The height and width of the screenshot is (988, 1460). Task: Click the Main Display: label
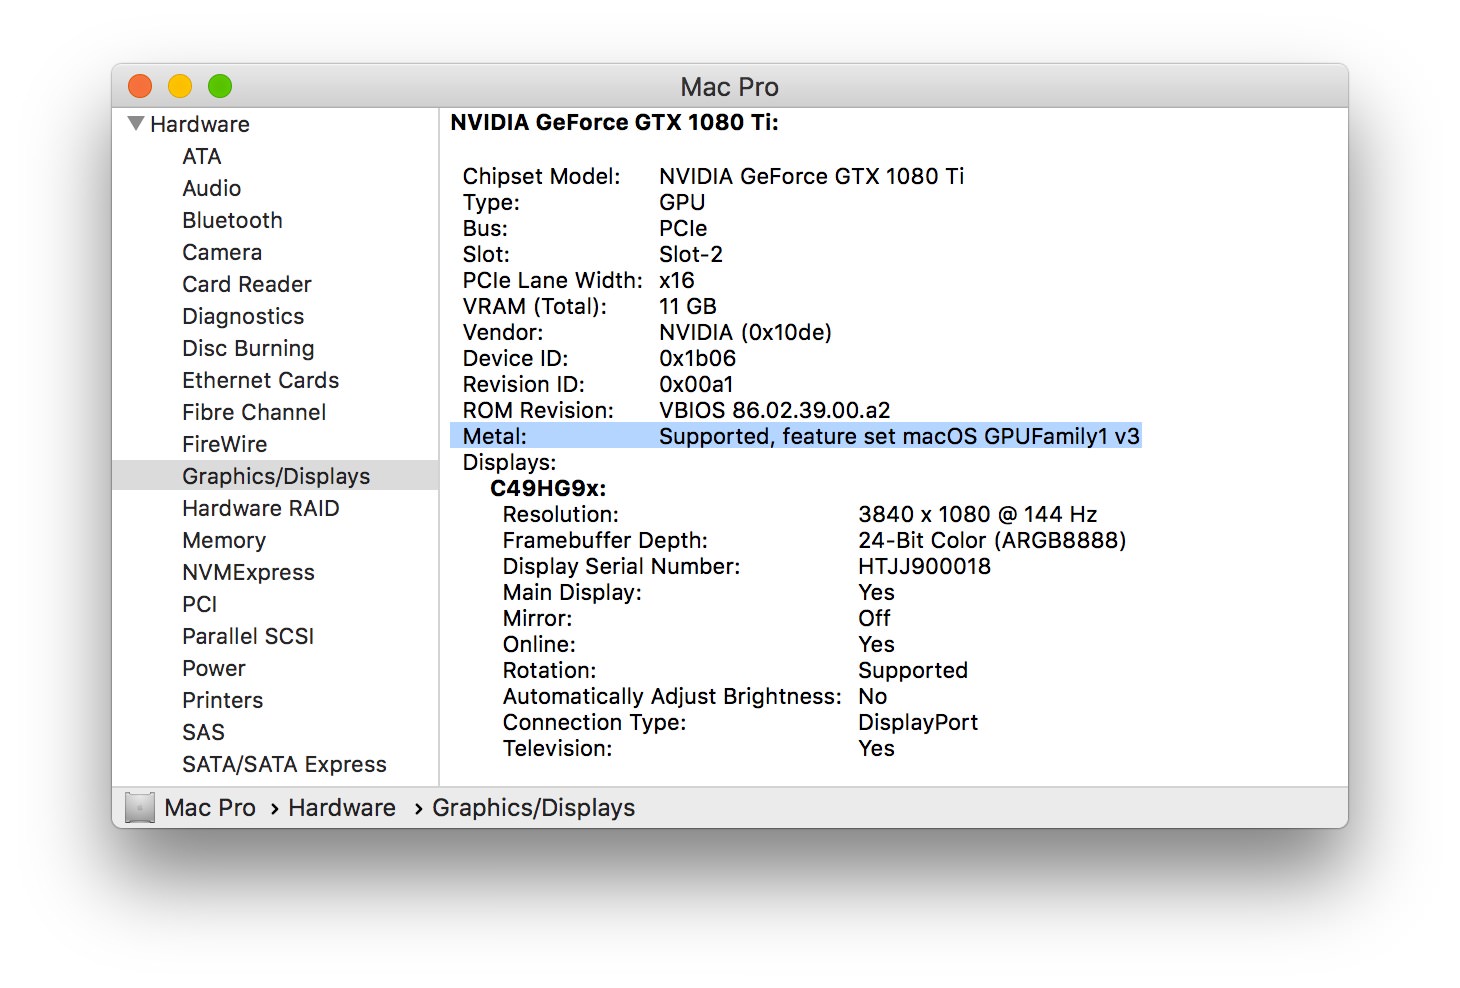572,592
